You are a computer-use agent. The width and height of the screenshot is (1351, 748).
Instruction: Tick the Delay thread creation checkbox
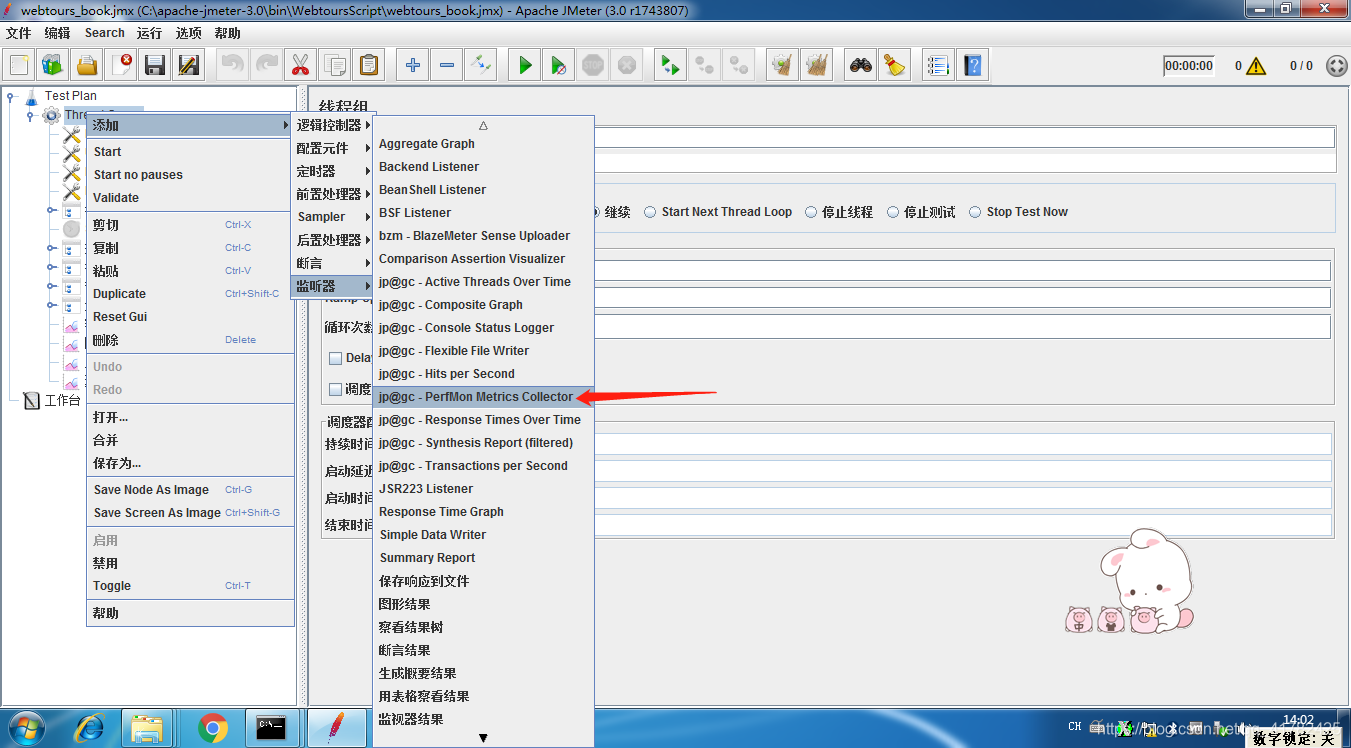(336, 358)
